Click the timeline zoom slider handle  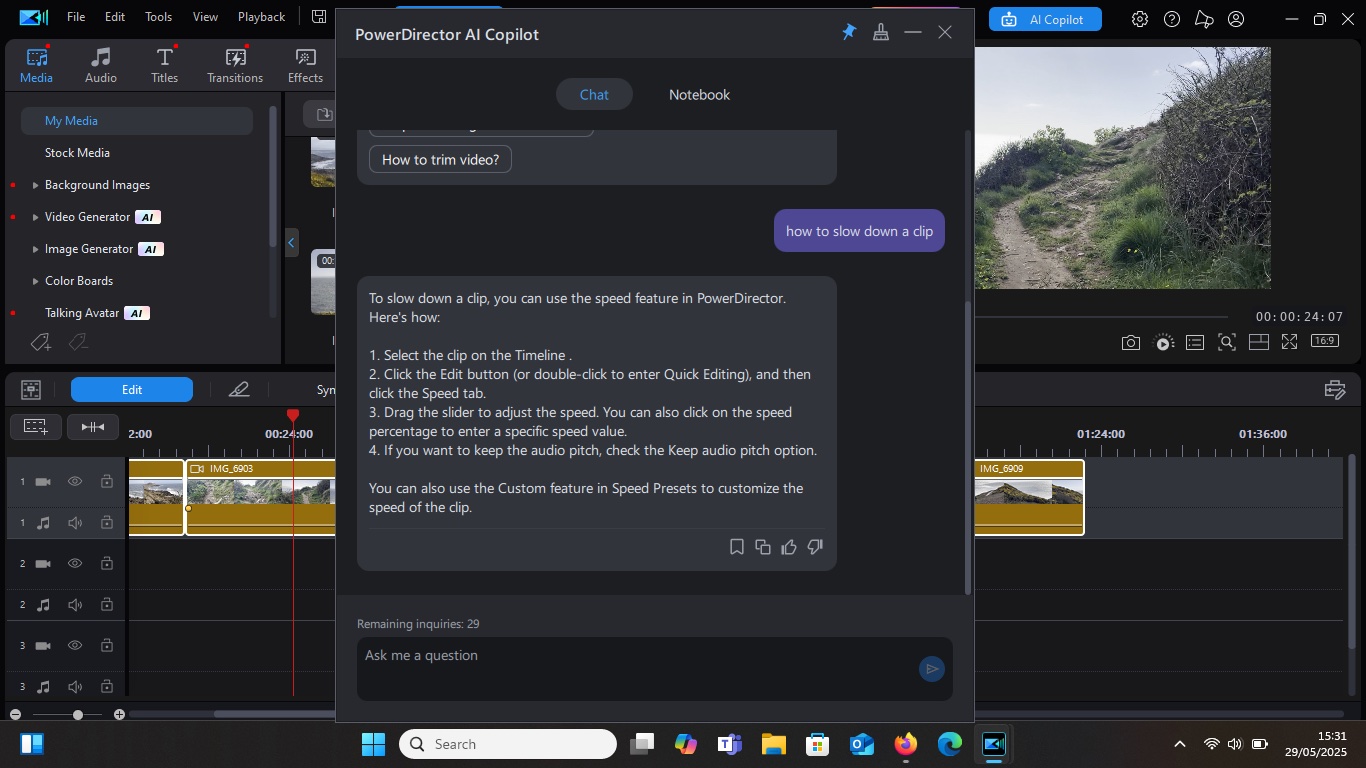point(78,715)
